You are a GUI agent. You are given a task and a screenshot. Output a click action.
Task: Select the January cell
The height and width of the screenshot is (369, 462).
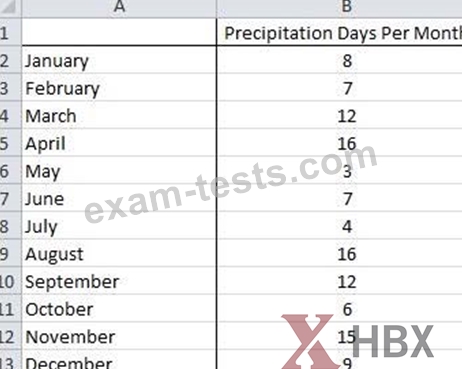click(119, 60)
